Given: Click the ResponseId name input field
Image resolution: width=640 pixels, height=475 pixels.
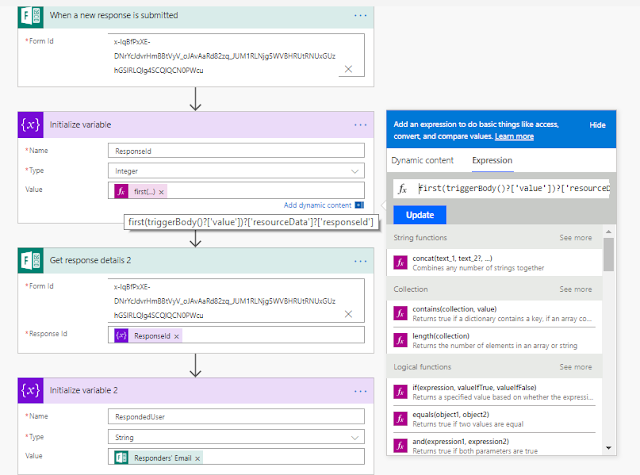Looking at the screenshot, I should (236, 151).
